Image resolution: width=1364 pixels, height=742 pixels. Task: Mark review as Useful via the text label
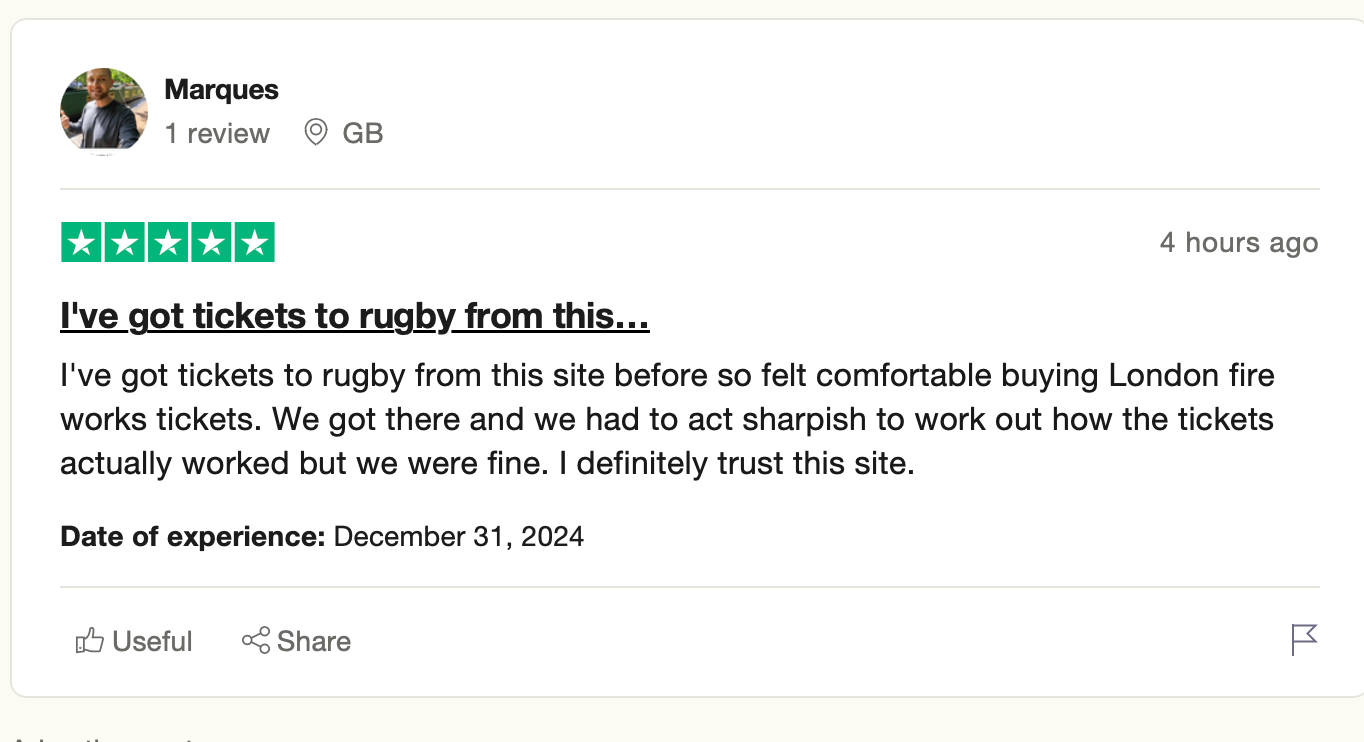(152, 641)
